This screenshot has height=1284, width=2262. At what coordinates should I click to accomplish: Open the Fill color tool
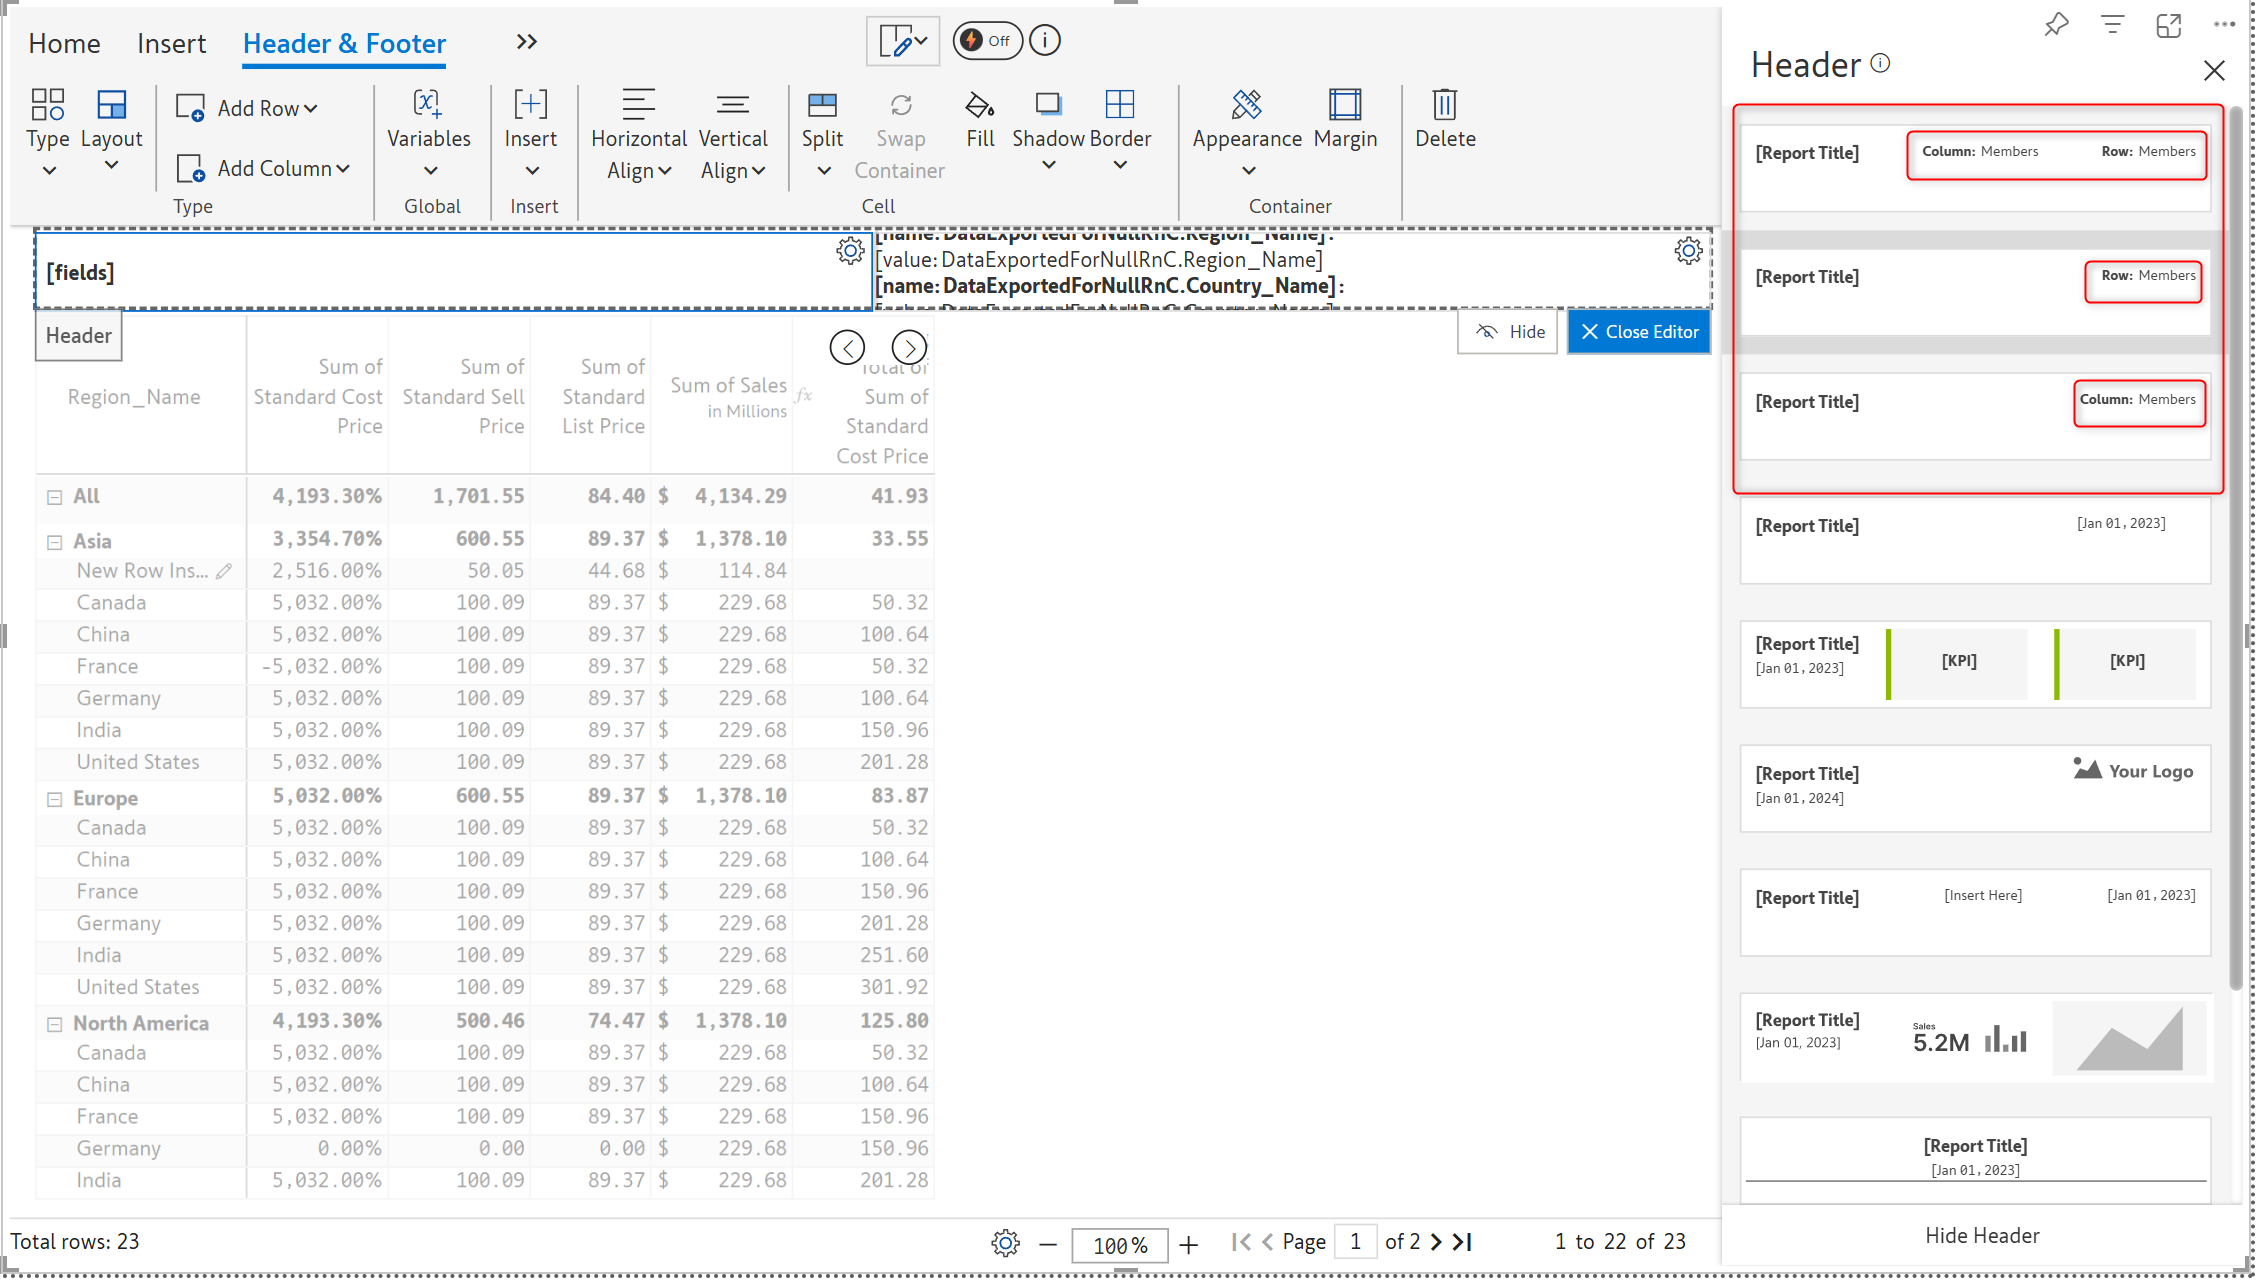coord(979,105)
